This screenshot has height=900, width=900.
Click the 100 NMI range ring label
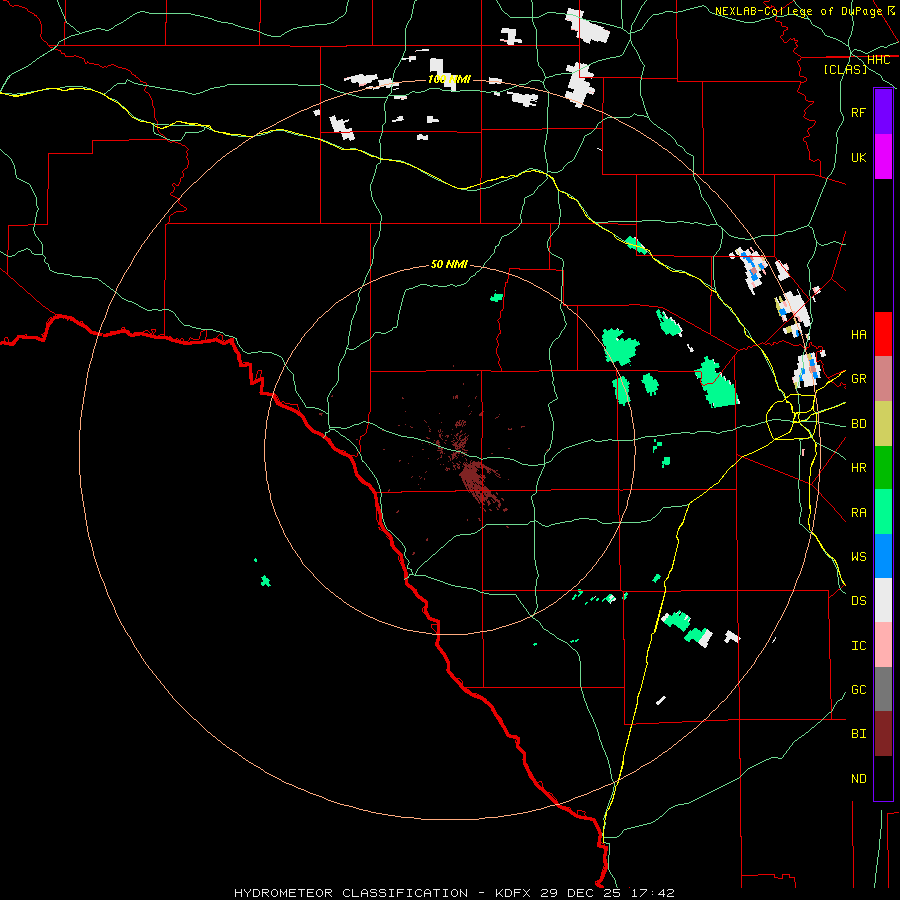pyautogui.click(x=449, y=79)
